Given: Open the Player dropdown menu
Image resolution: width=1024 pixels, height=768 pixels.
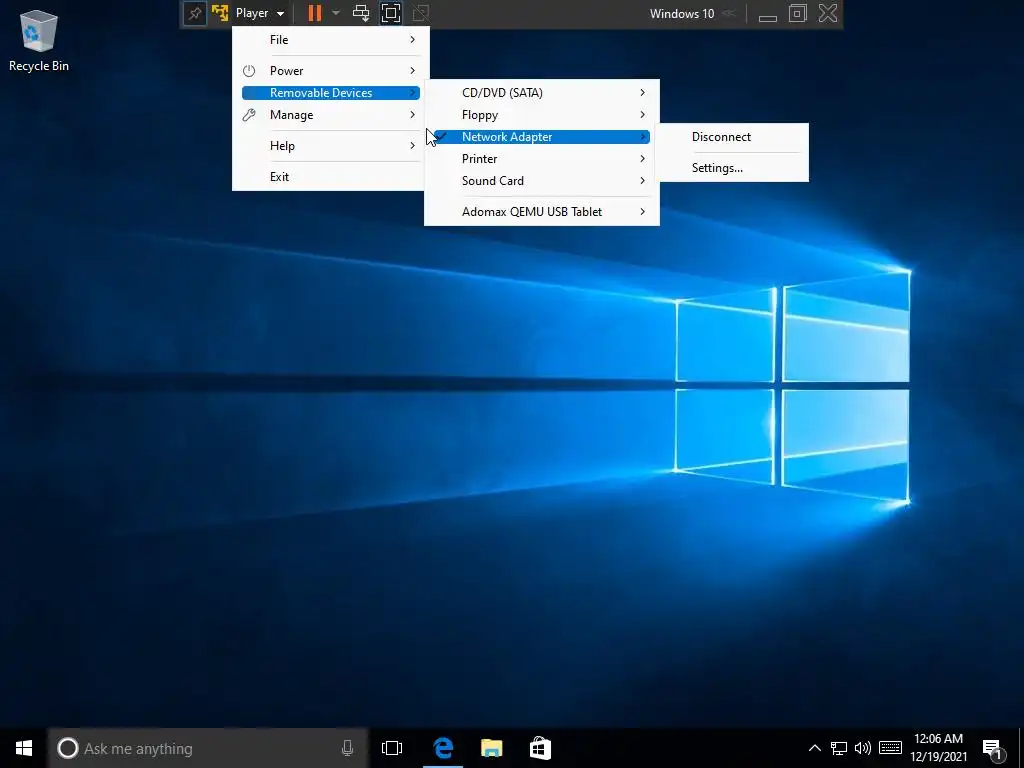Looking at the screenshot, I should 260,13.
